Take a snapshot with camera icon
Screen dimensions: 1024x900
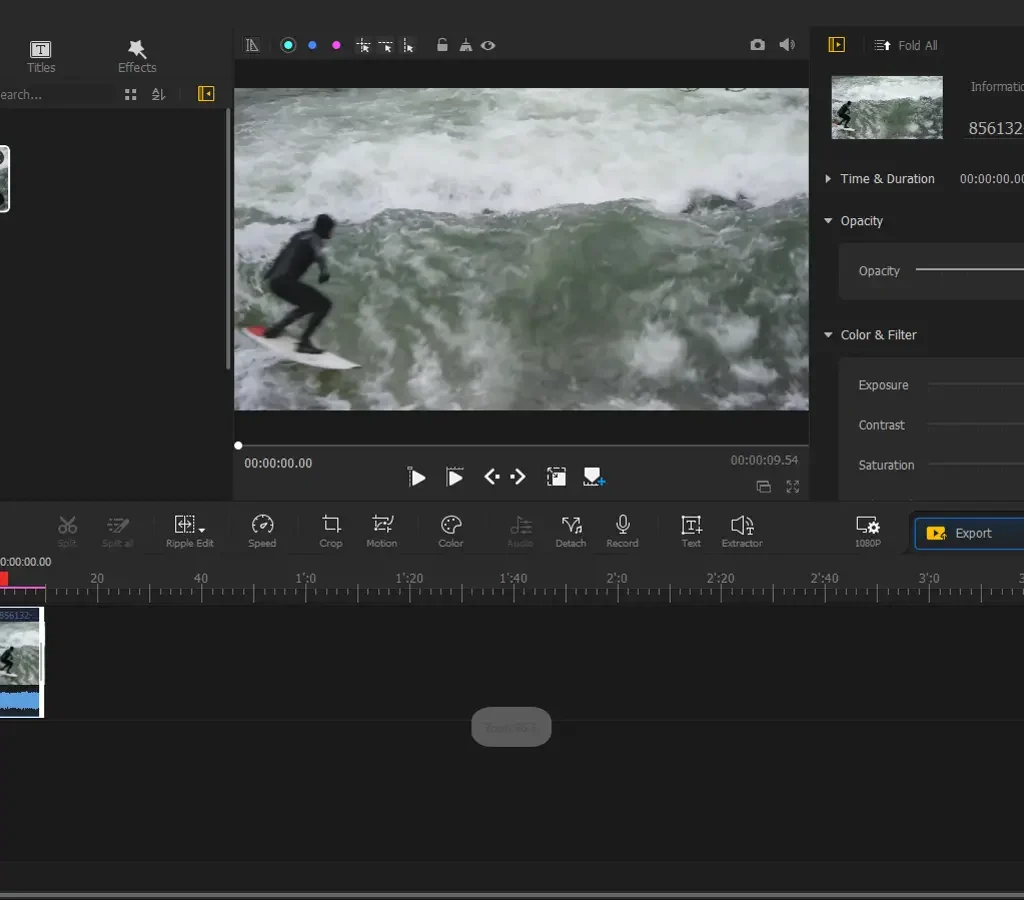point(757,45)
